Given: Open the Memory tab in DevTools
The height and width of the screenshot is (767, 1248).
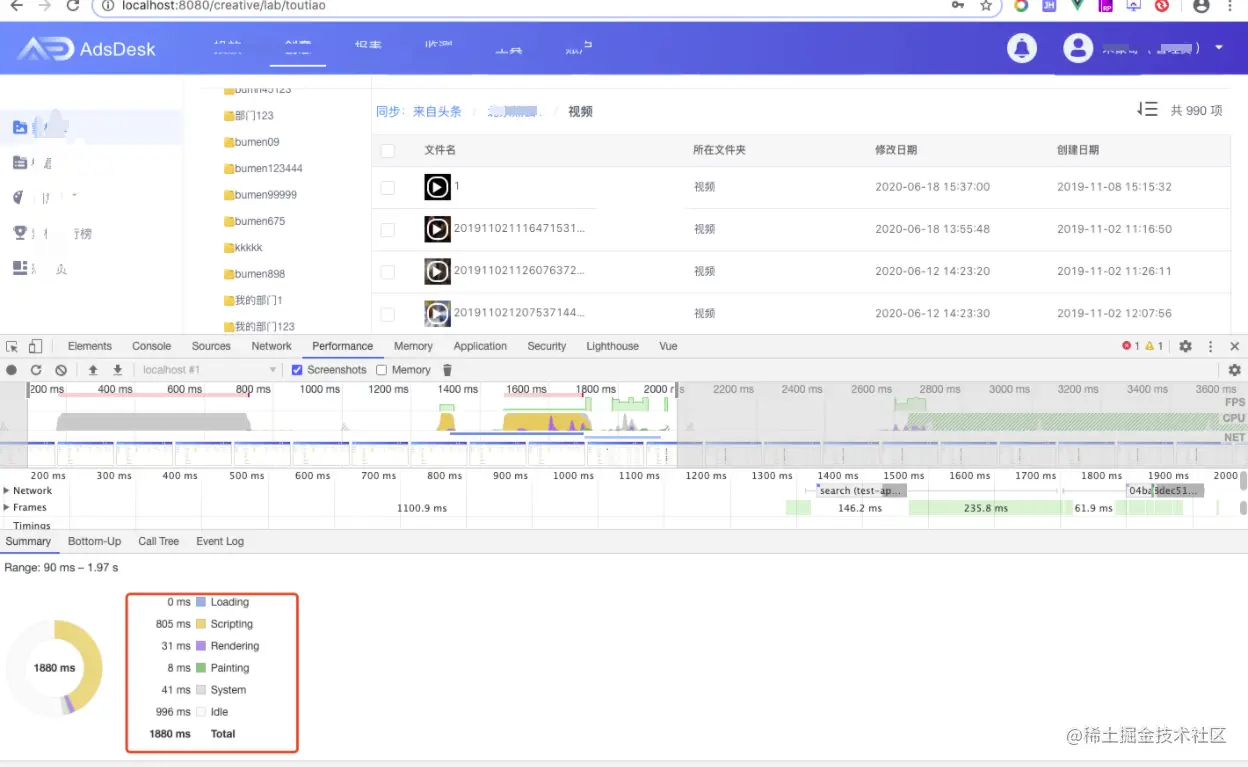Looking at the screenshot, I should click(413, 346).
